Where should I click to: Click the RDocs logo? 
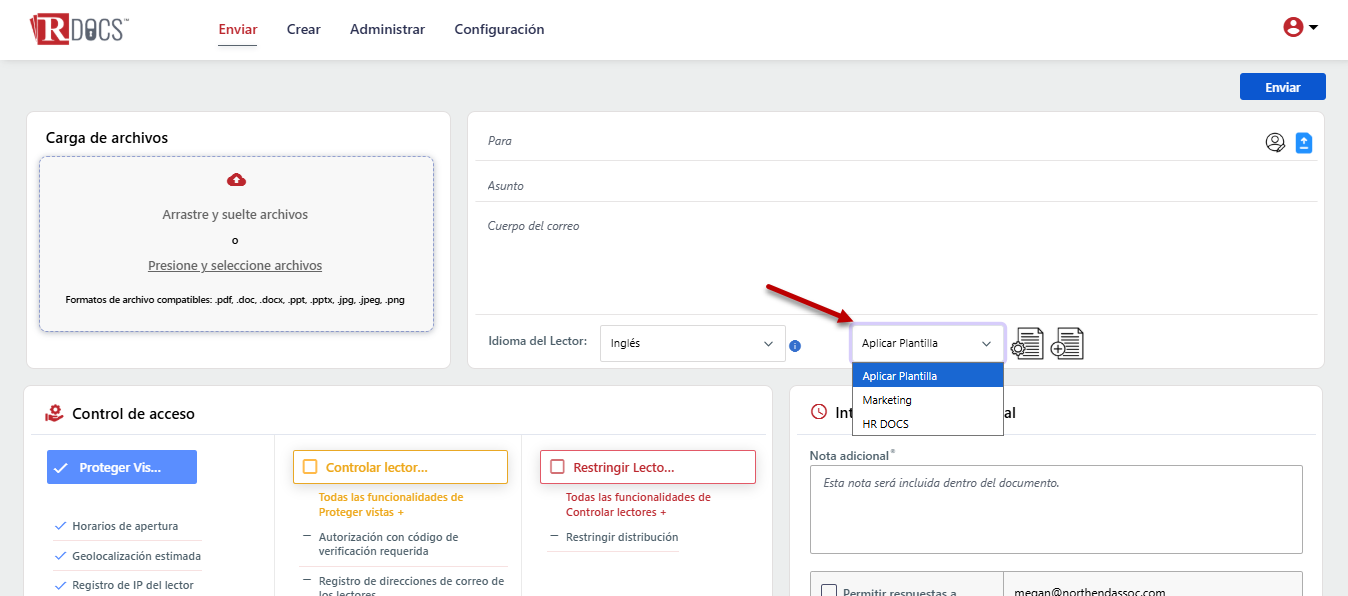78,29
